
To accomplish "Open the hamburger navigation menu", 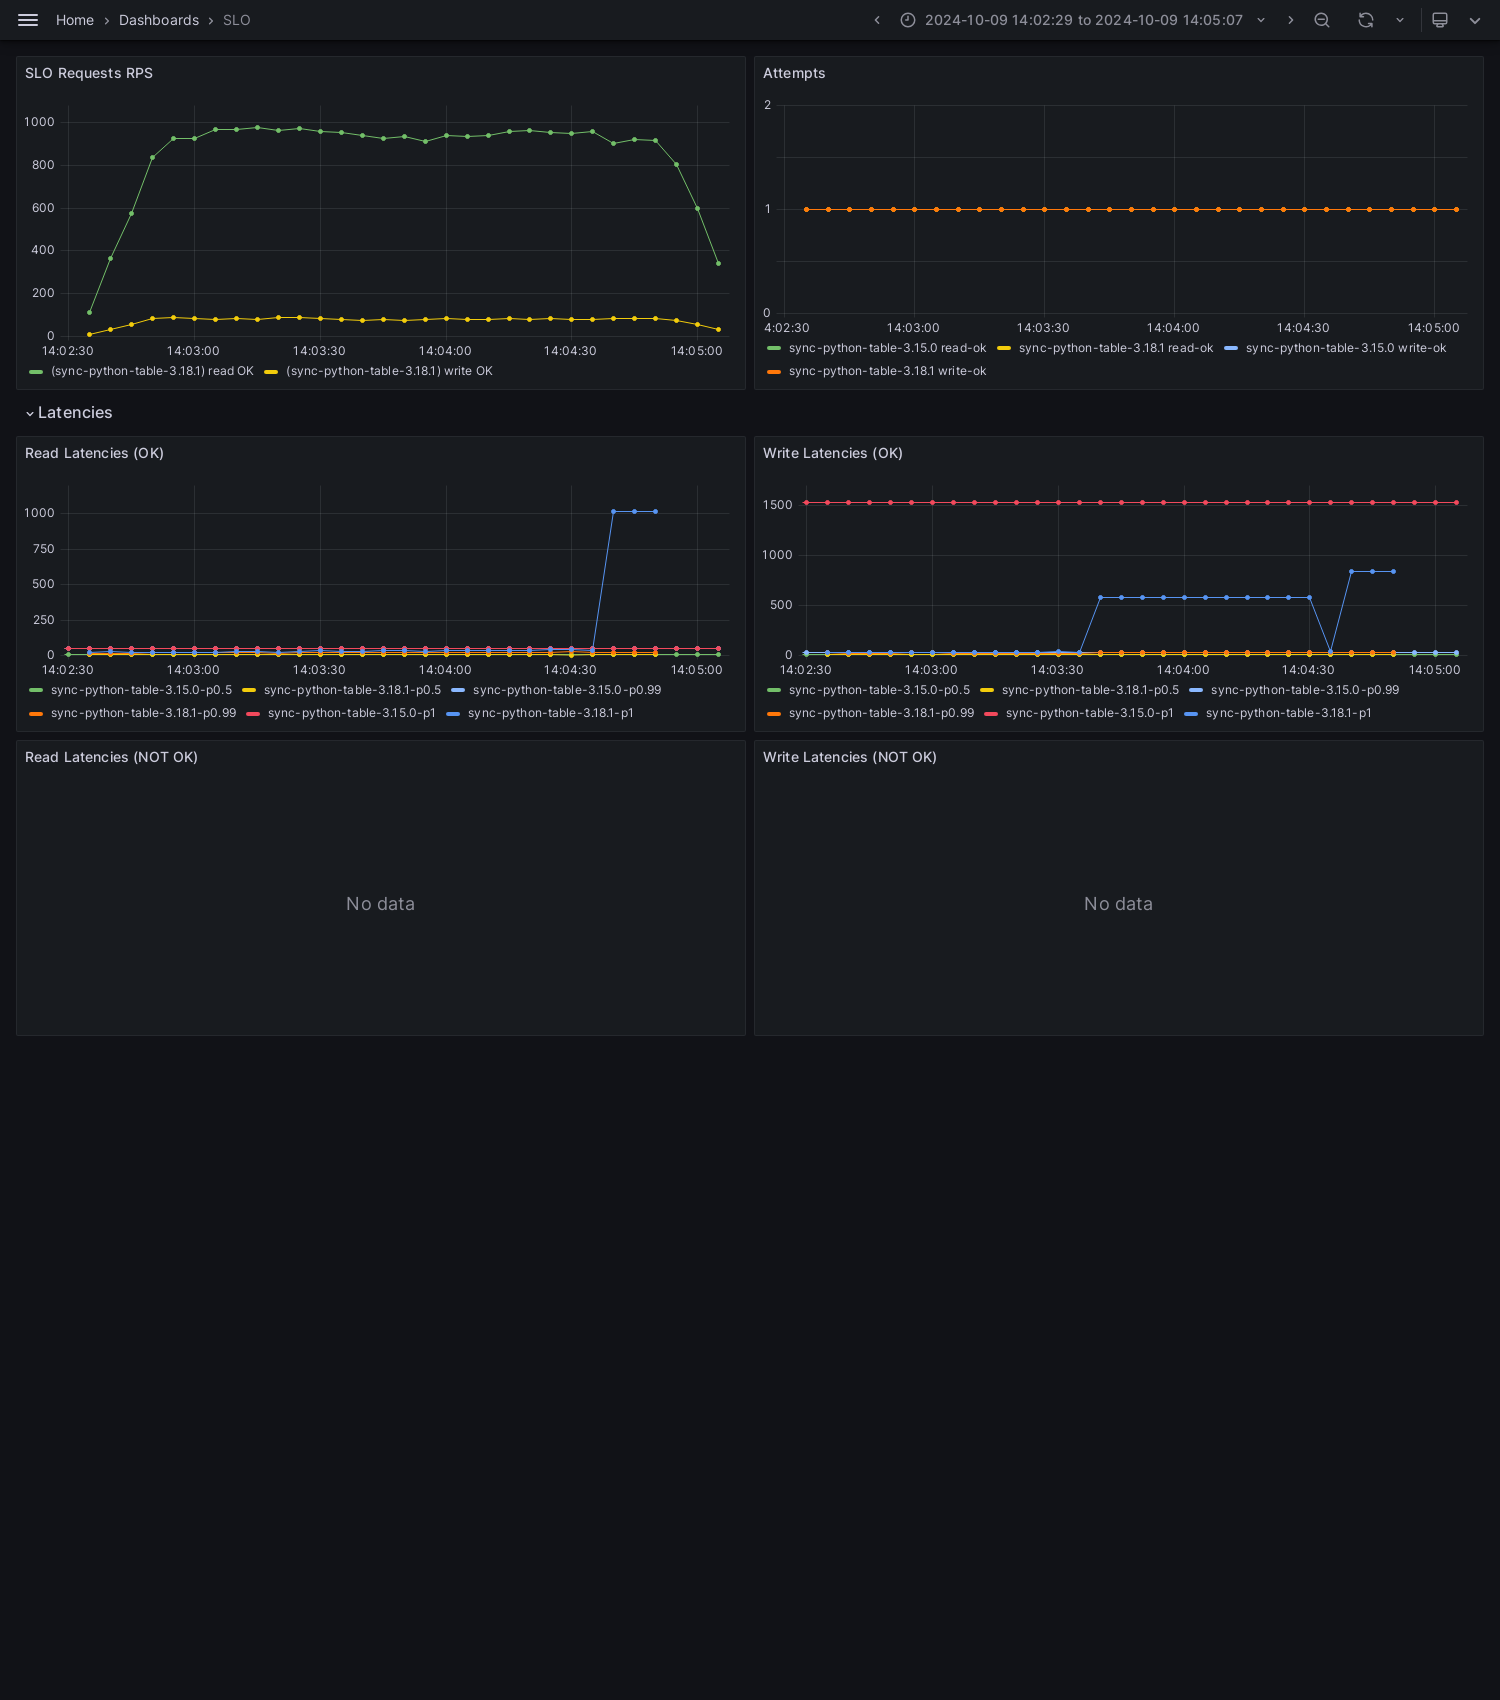I will (28, 20).
